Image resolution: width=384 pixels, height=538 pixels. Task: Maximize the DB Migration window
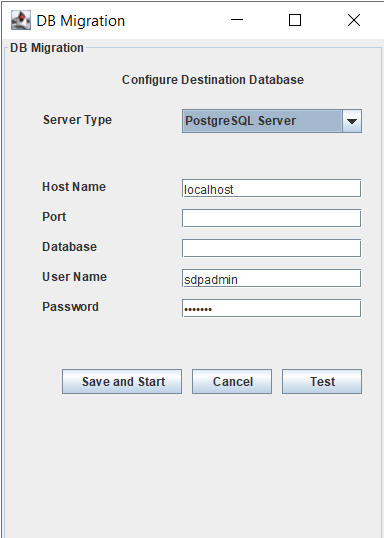click(295, 20)
